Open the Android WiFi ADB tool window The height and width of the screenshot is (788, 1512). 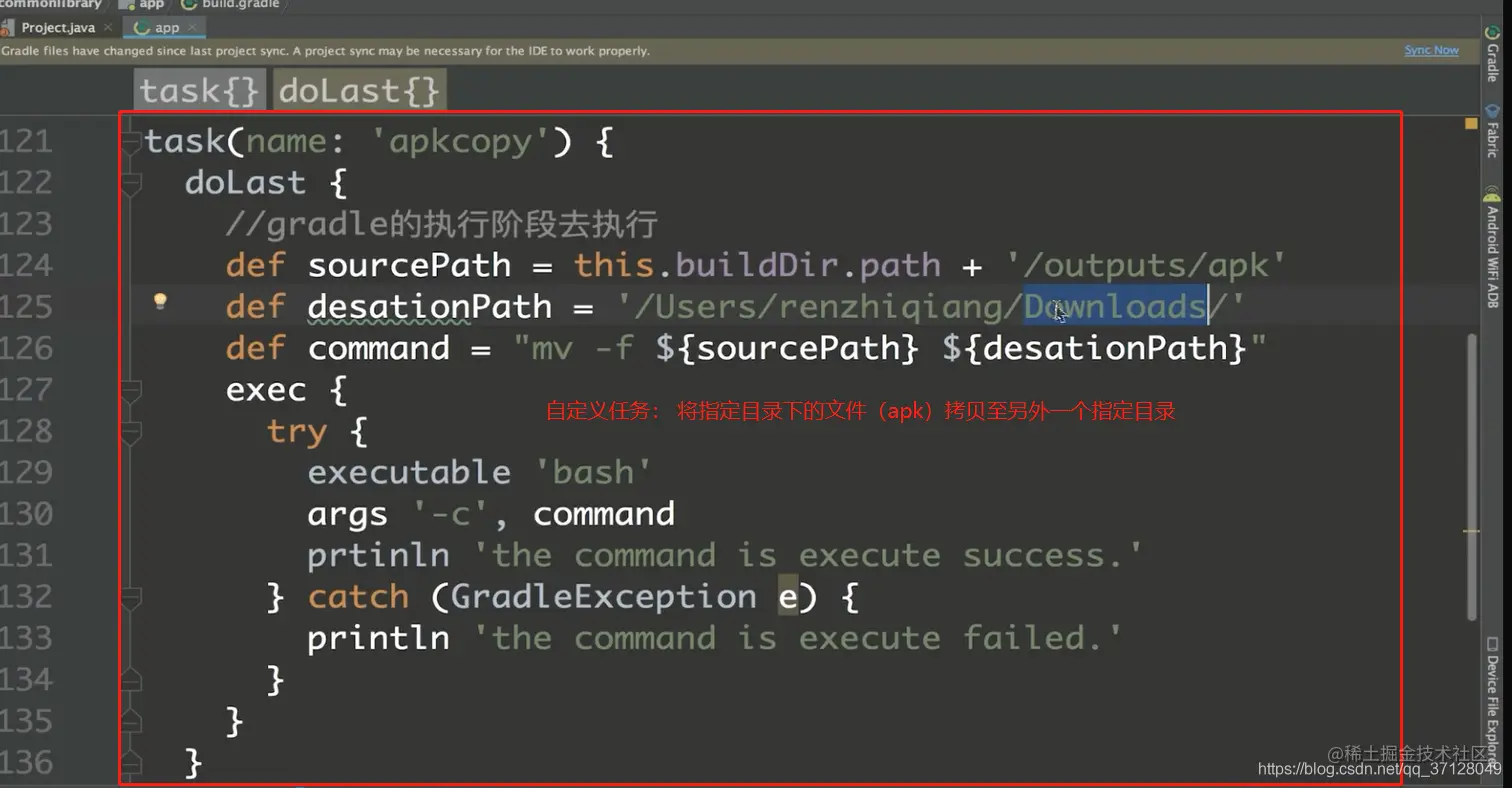pyautogui.click(x=1492, y=249)
